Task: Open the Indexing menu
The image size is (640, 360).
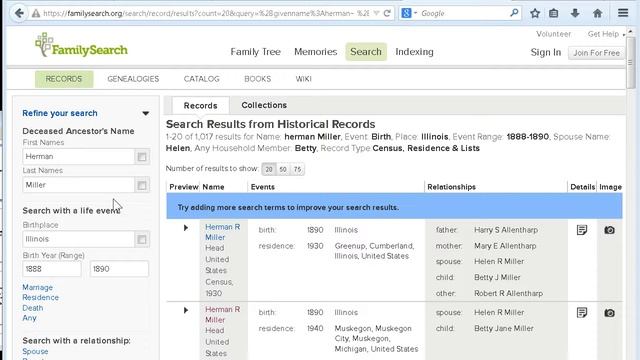Action: point(414,52)
